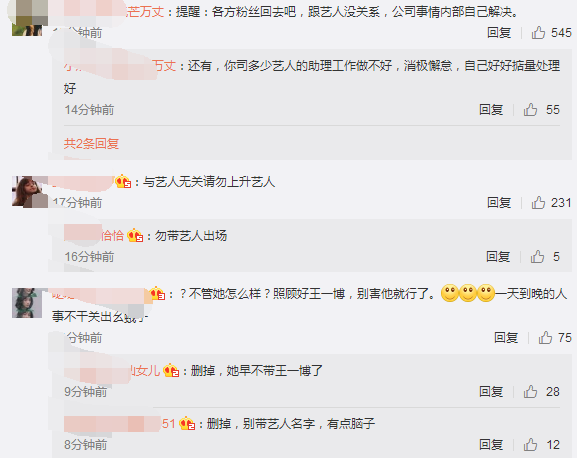This screenshot has height=458, width=577.
Task: Open username ending 女儿 in reply
Action: 112,370
